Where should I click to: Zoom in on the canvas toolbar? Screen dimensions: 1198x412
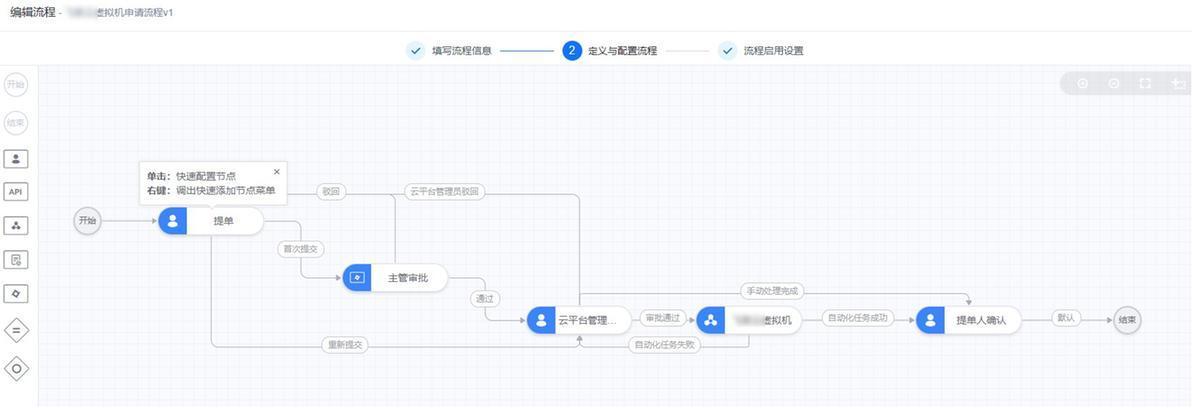[1083, 83]
